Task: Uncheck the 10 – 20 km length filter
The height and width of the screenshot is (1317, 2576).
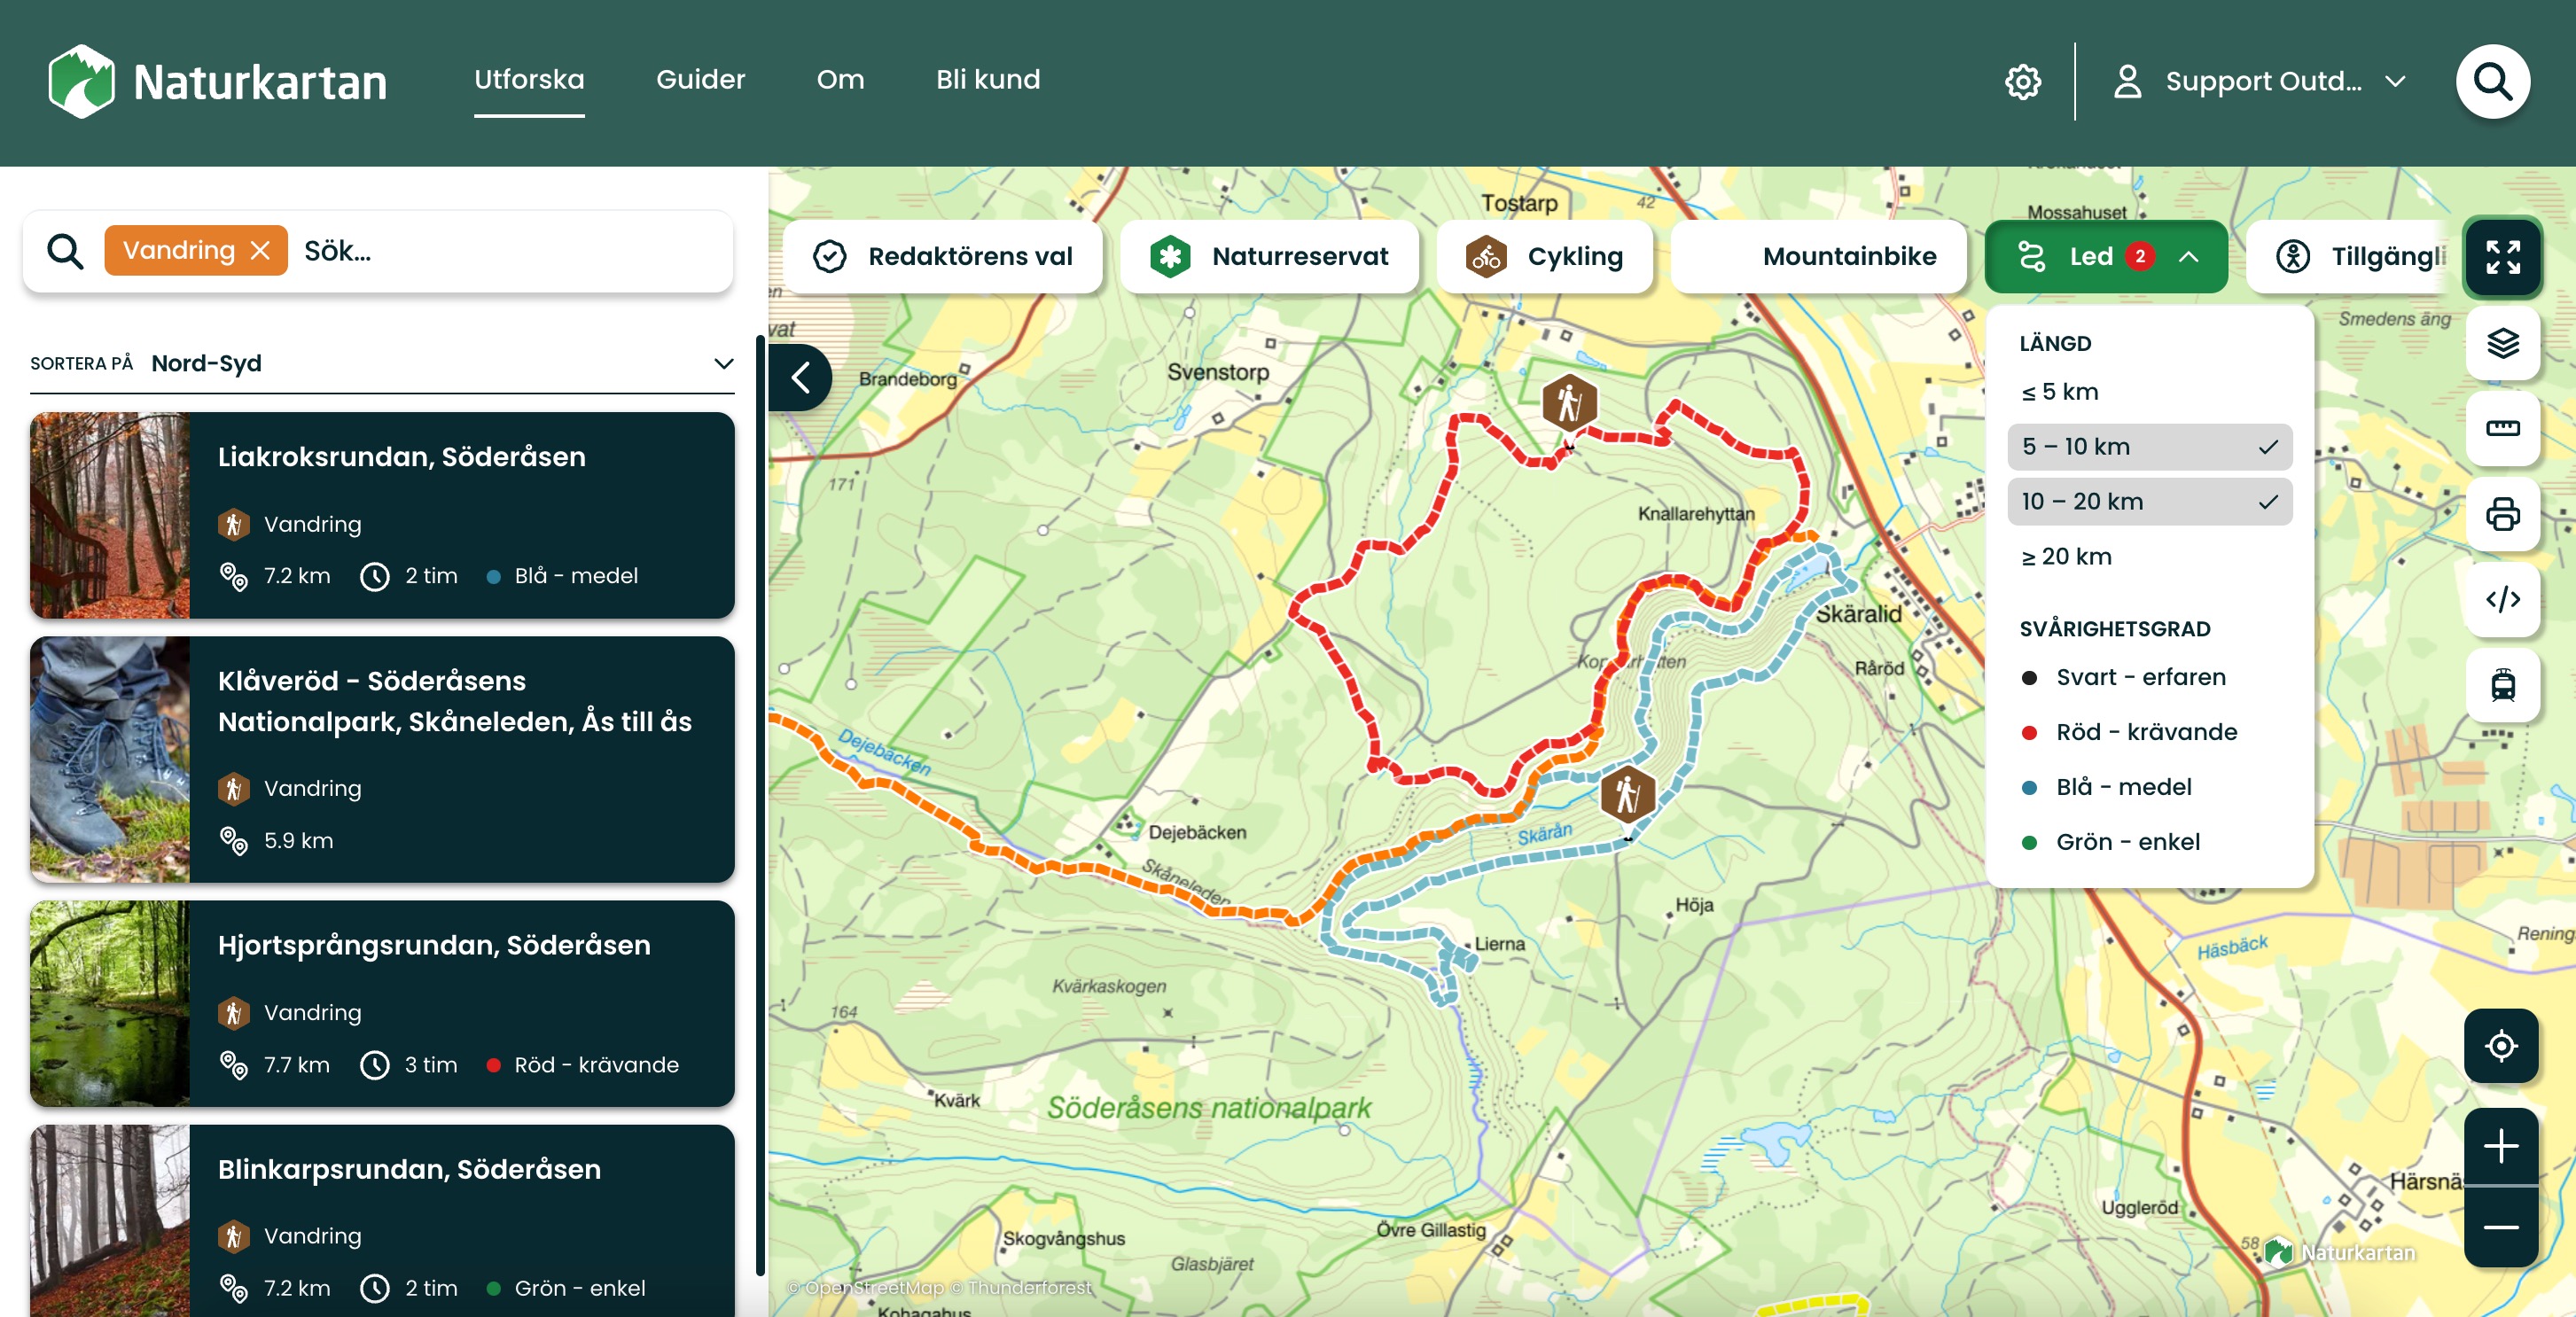Action: pyautogui.click(x=2149, y=502)
